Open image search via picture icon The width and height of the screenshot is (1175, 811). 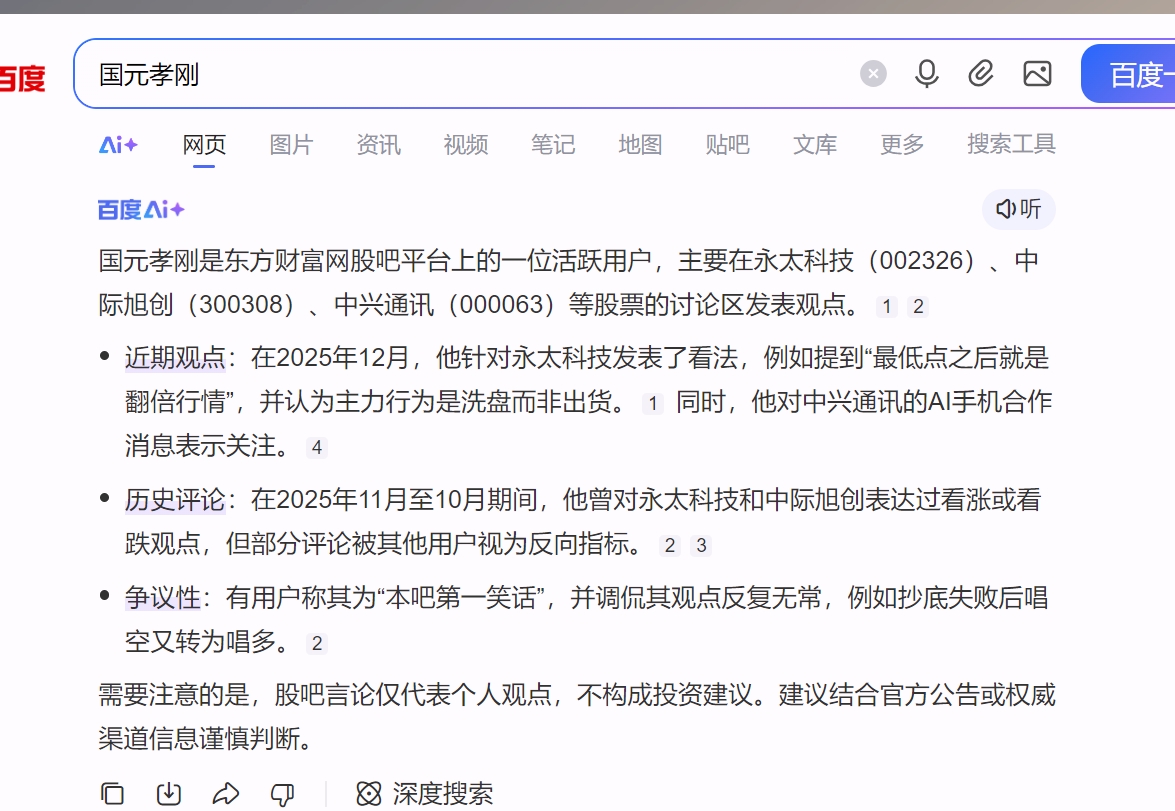point(1037,73)
